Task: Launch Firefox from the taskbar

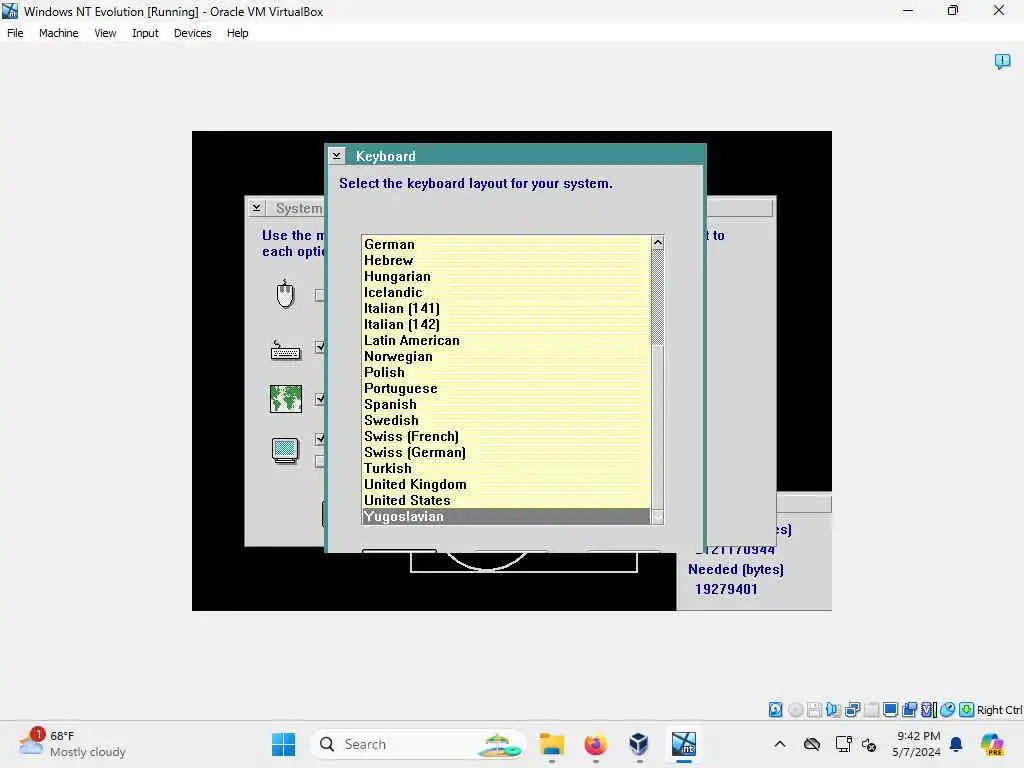Action: click(596, 744)
